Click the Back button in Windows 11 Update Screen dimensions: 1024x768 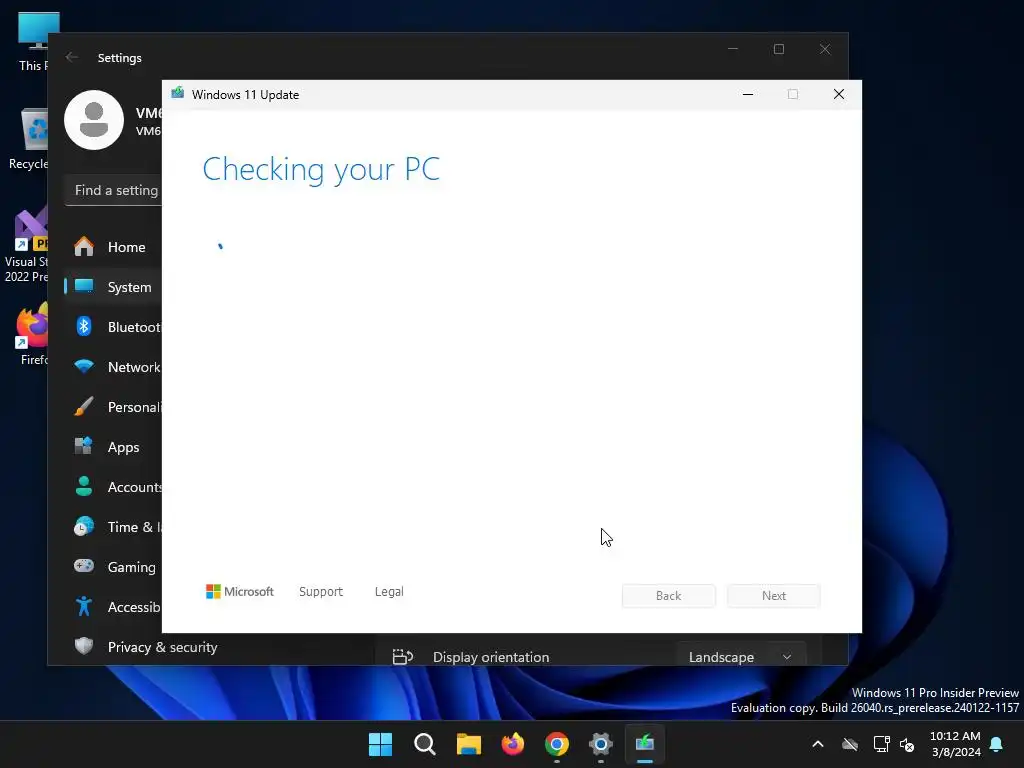pos(668,596)
